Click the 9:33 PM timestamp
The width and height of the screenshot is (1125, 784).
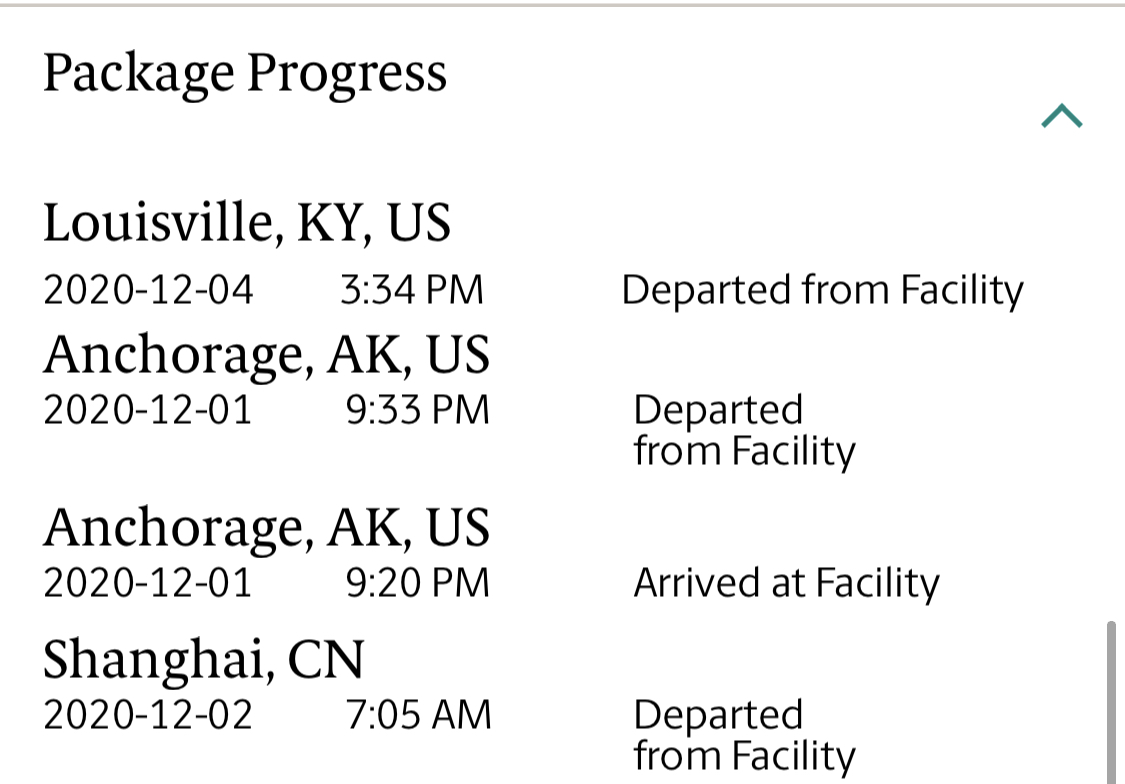point(418,411)
